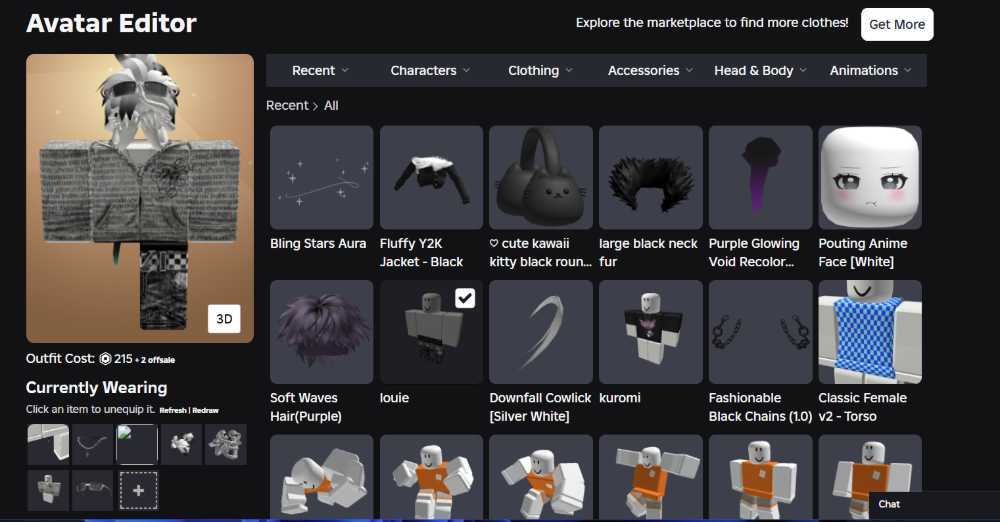Click the Classic Female v2 - Torso label
Screen dimensions: 1000x522
coord(862,407)
